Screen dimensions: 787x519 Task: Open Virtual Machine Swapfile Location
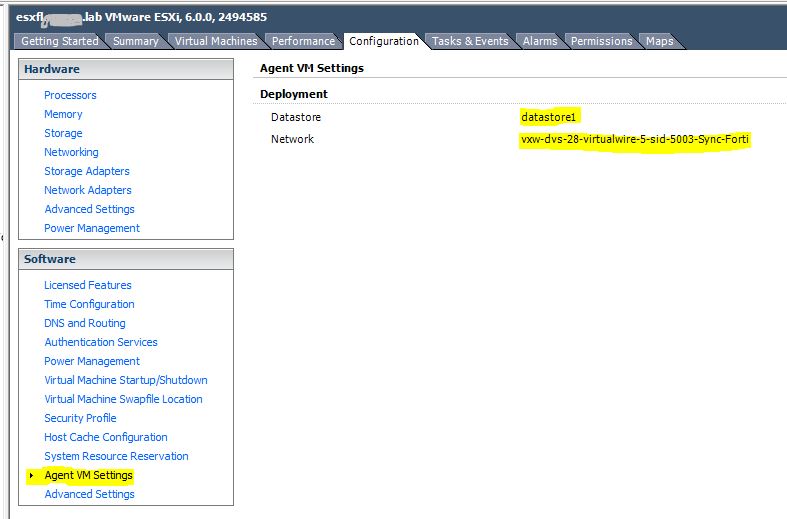point(123,400)
